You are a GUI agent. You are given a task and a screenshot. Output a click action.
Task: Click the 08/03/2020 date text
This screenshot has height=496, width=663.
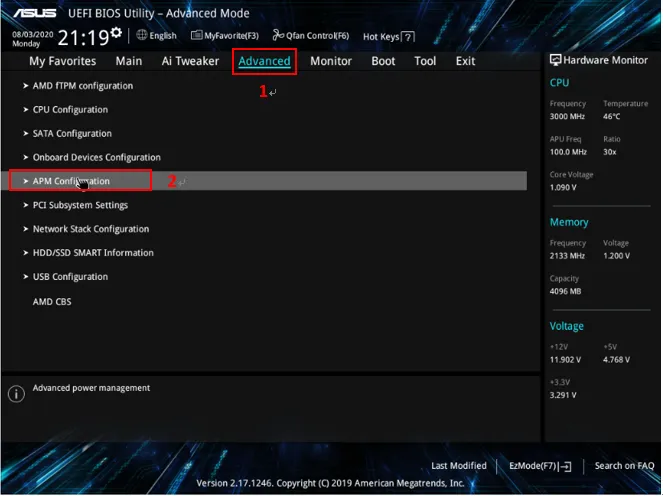point(33,35)
